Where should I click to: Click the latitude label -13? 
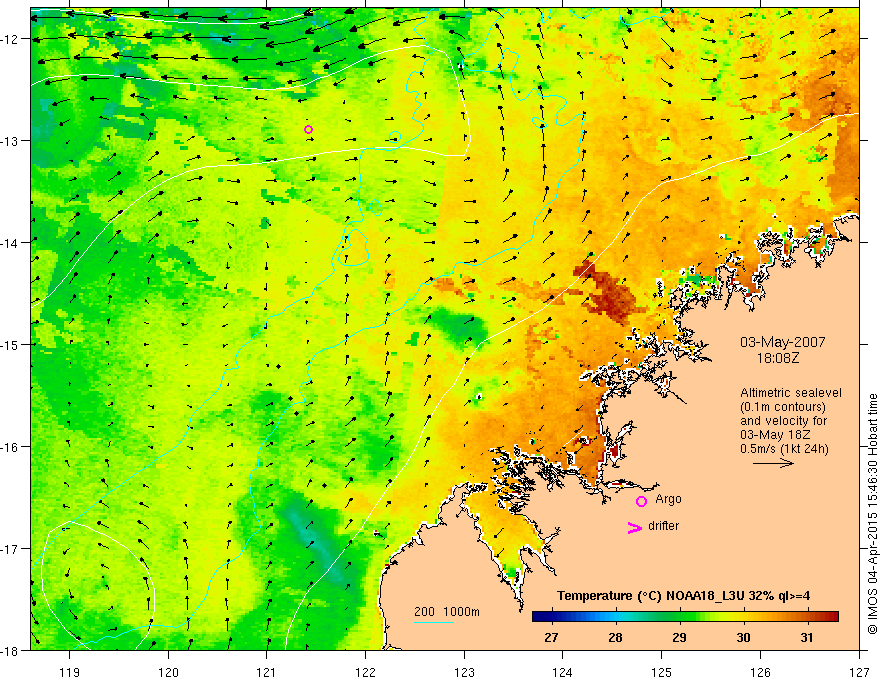coord(11,141)
